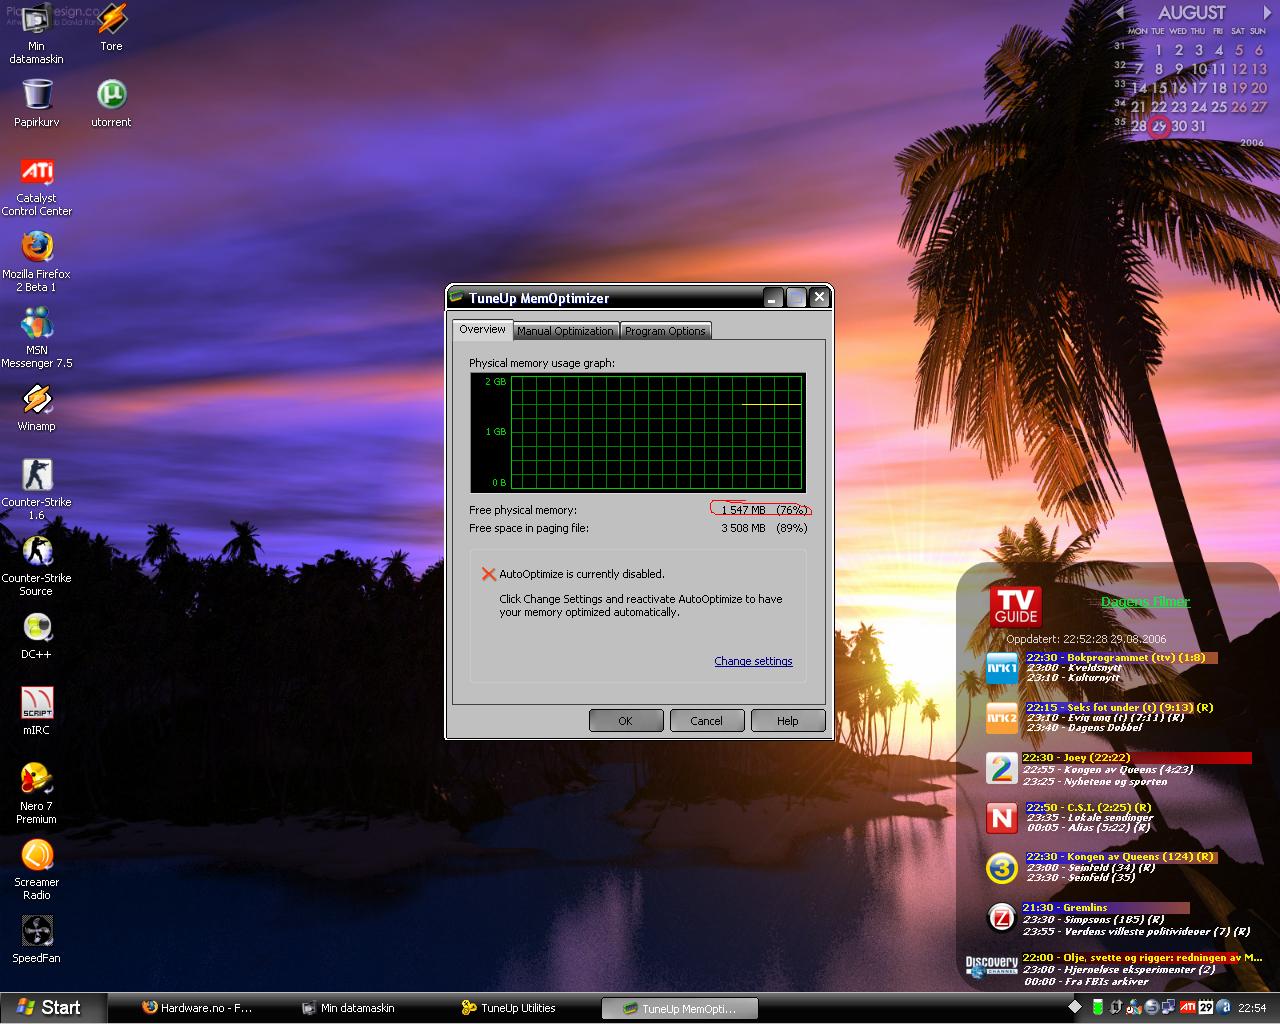Click TuneUp MemOpti... taskbar button
1280x1024 pixels.
pyautogui.click(x=680, y=1008)
